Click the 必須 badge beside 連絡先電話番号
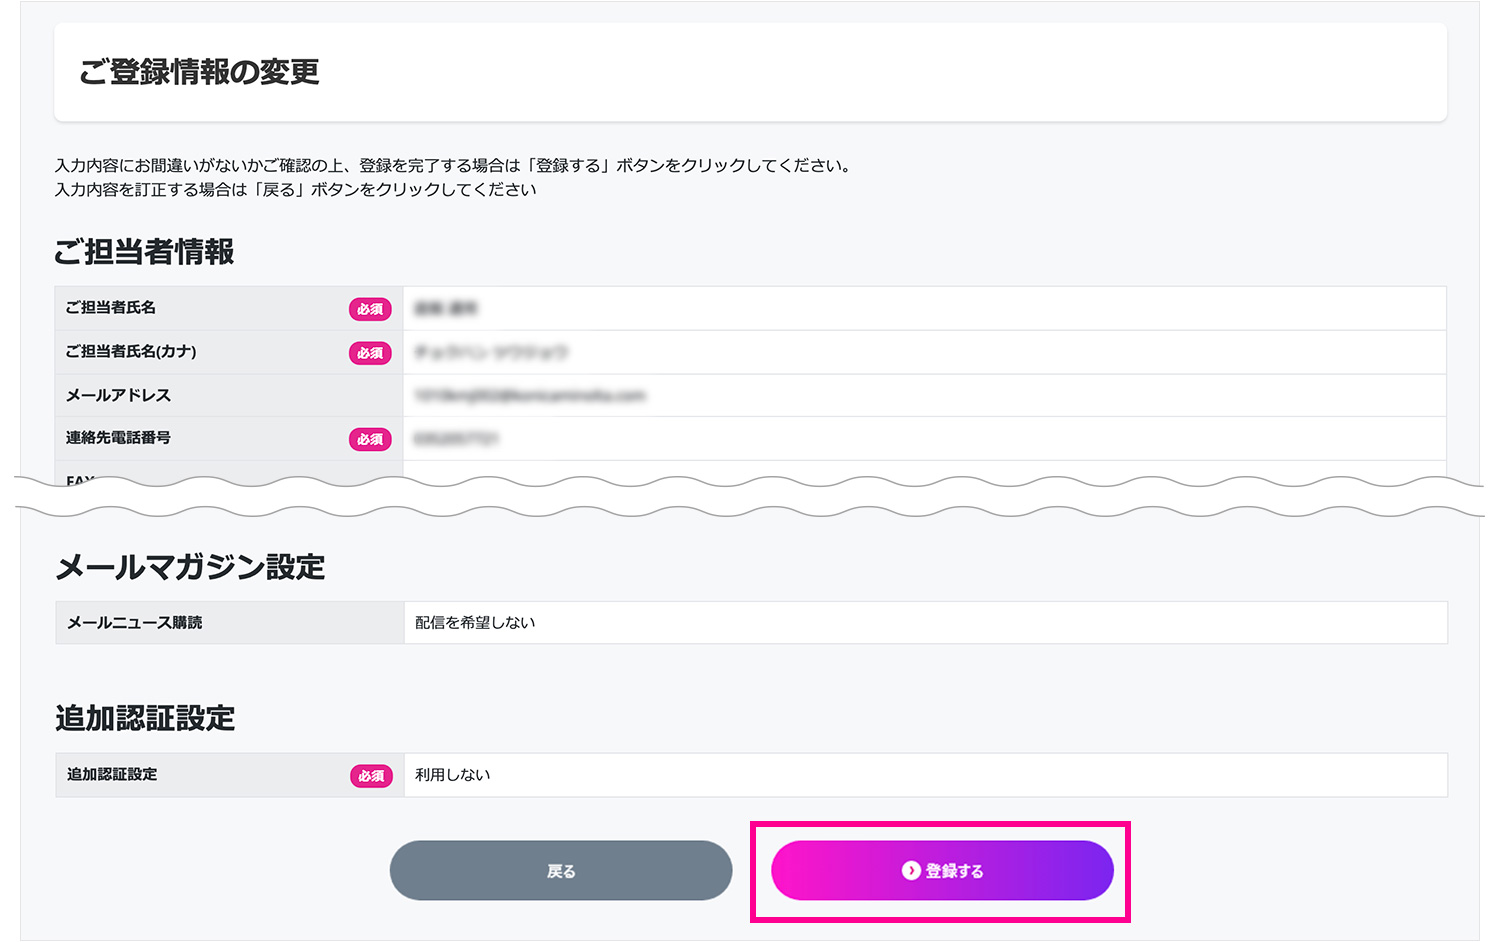The height and width of the screenshot is (942, 1500). pyautogui.click(x=370, y=439)
